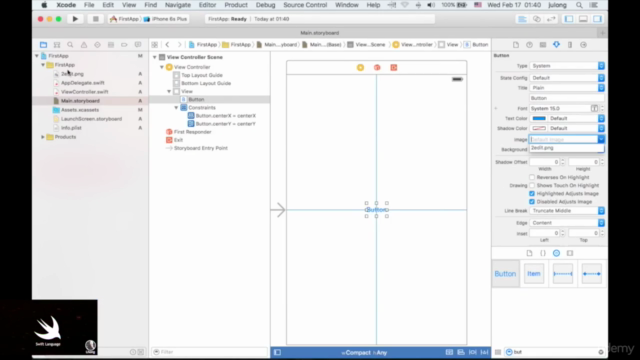Screen dimensions: 640x360
Task: Select the Button object in library
Action: [505, 274]
